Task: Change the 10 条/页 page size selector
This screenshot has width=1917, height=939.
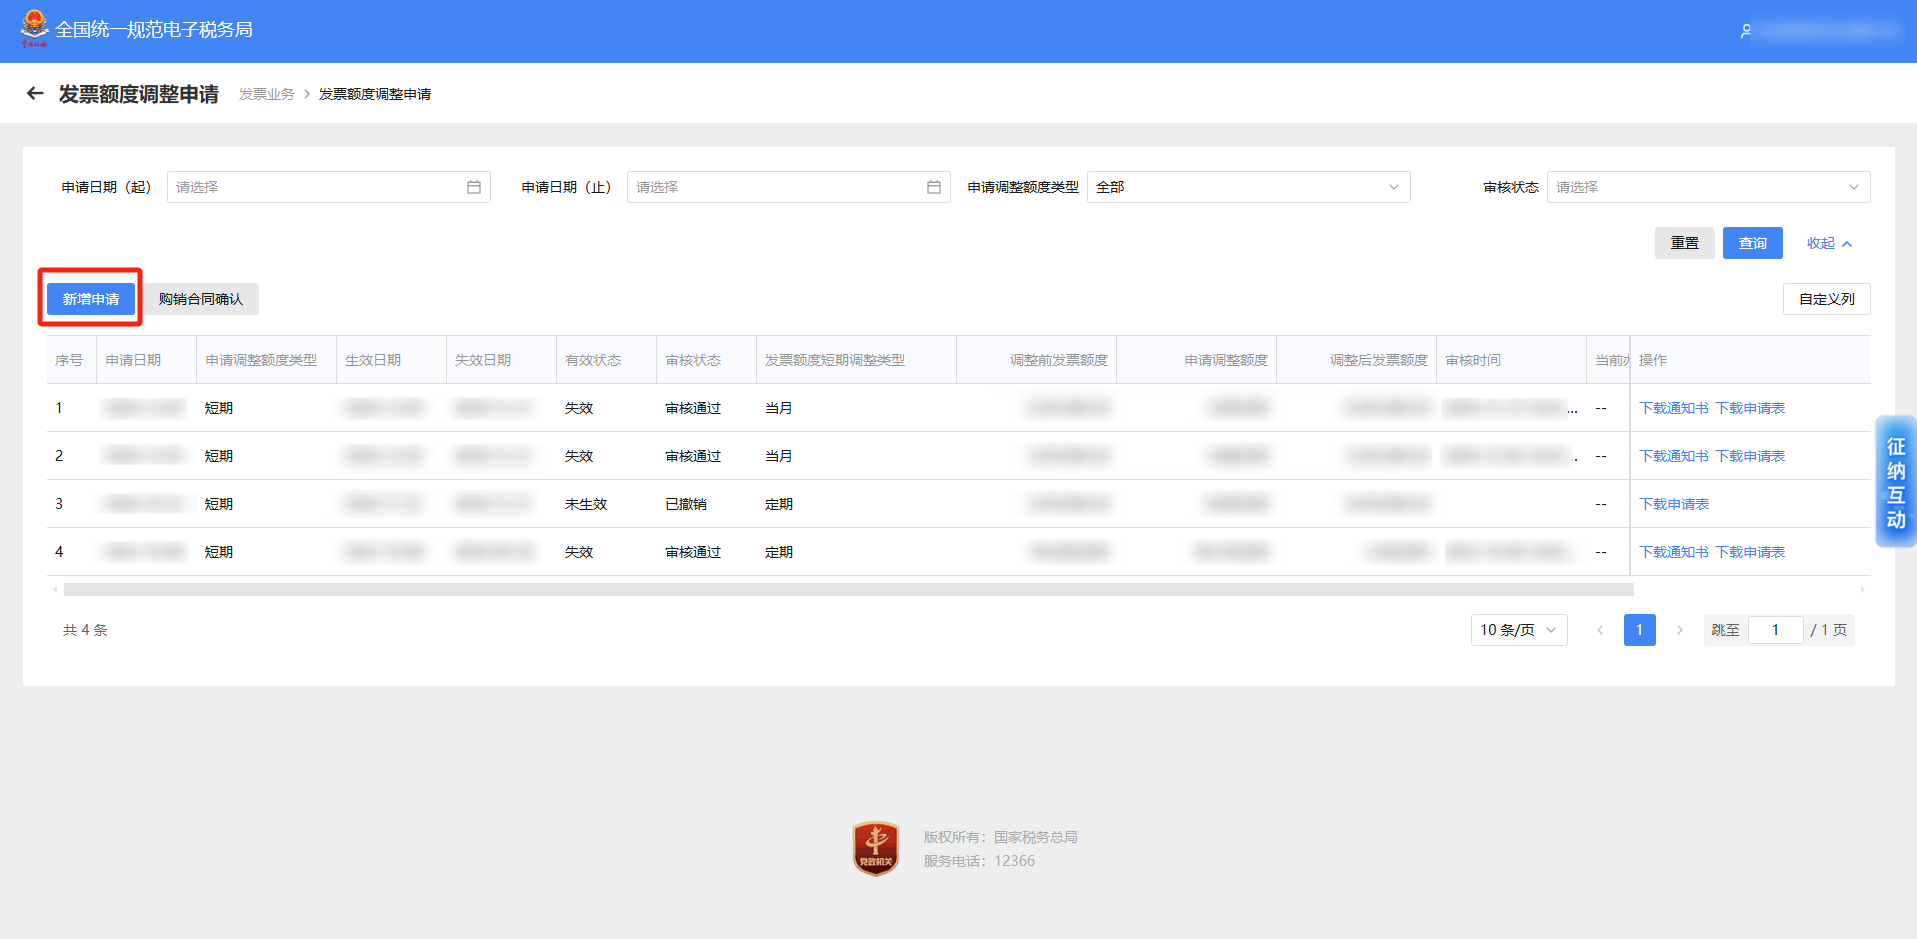Action: click(x=1518, y=630)
